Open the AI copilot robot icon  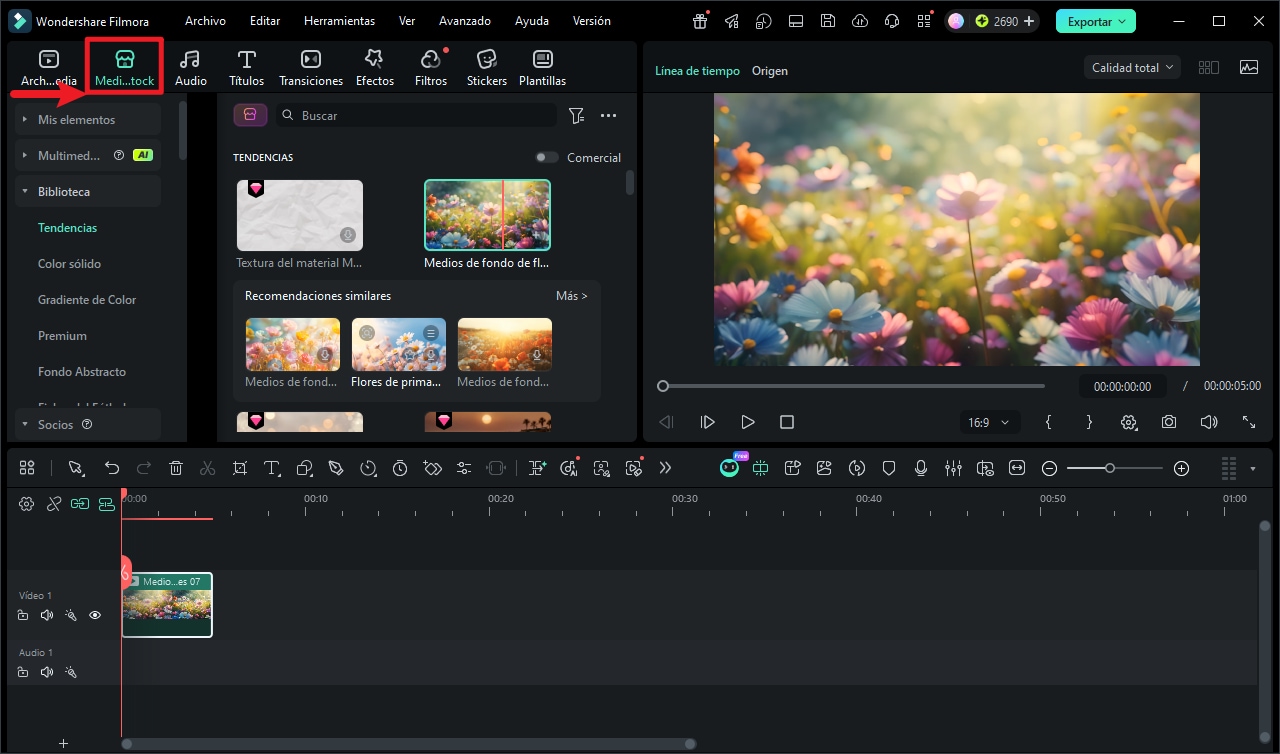click(x=730, y=467)
